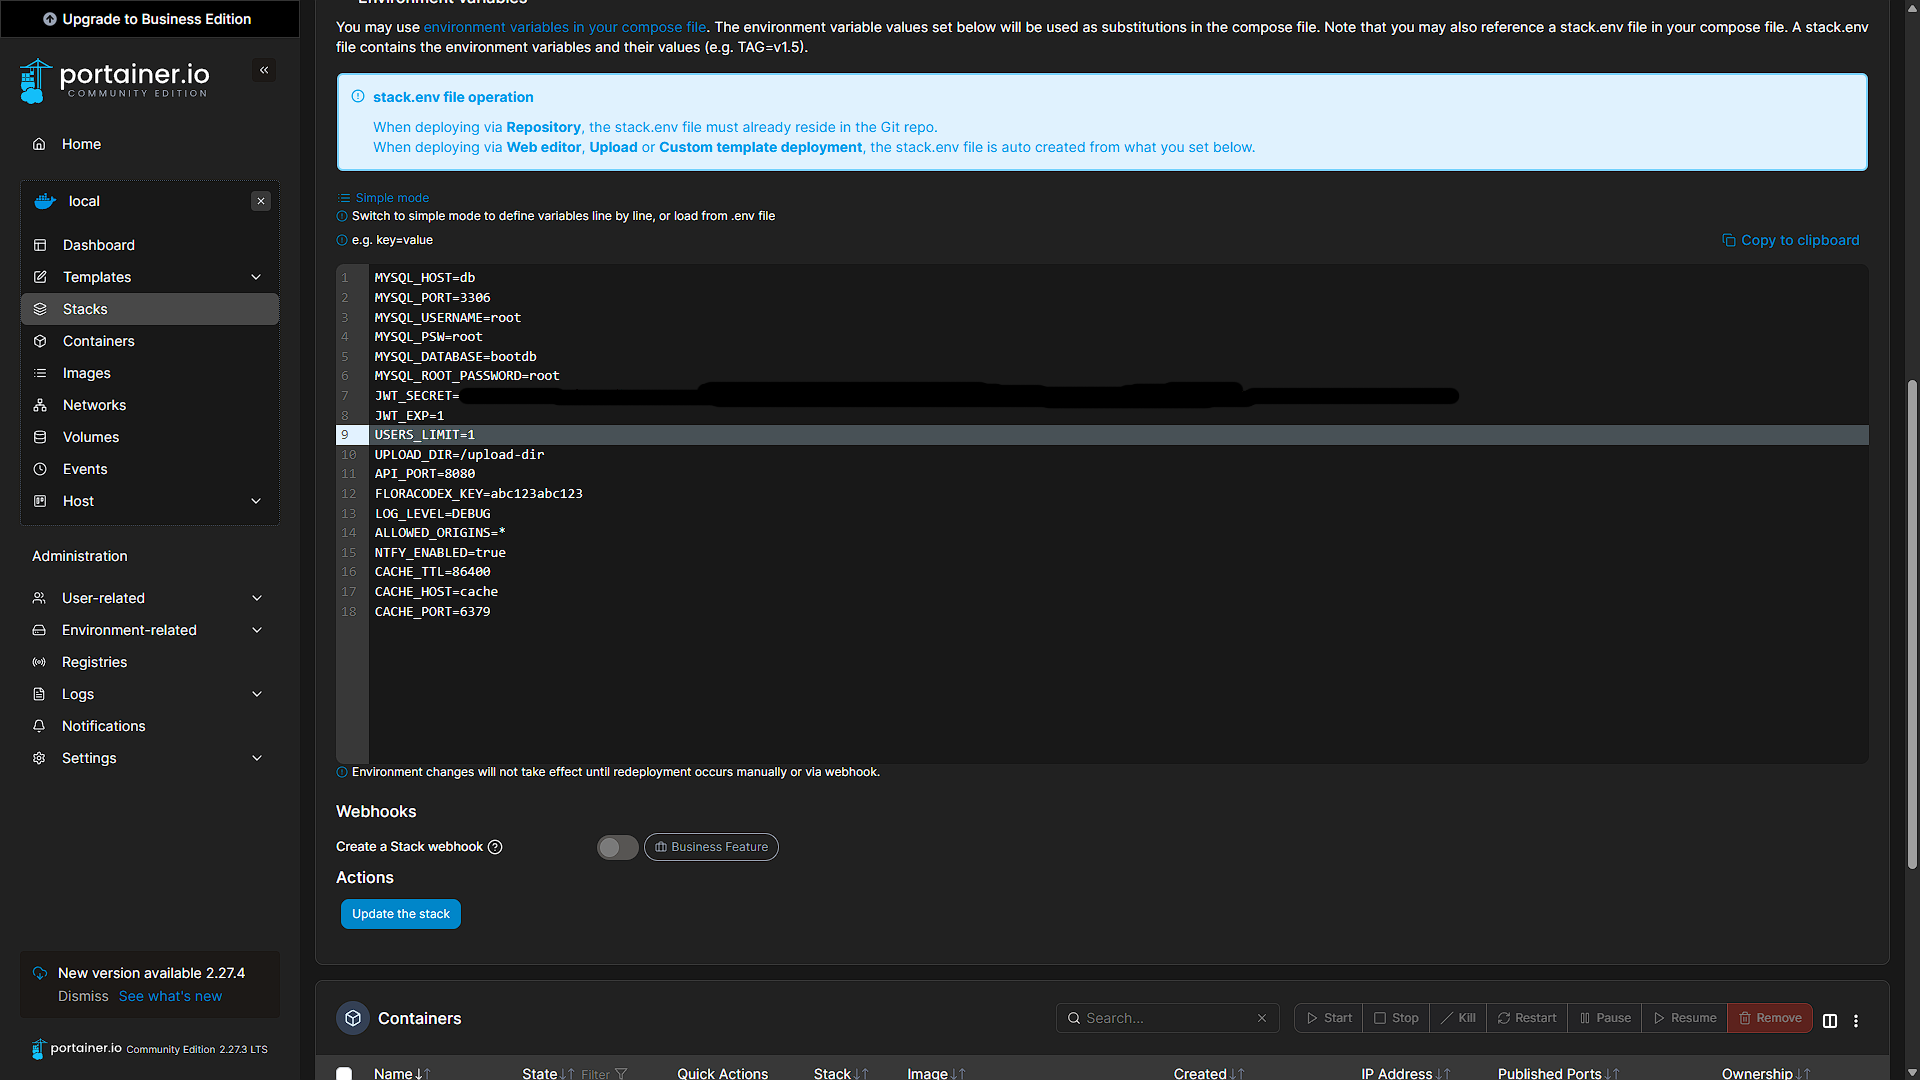This screenshot has height=1080, width=1920.
Task: Click the Notifications bell icon
Action: 39,726
